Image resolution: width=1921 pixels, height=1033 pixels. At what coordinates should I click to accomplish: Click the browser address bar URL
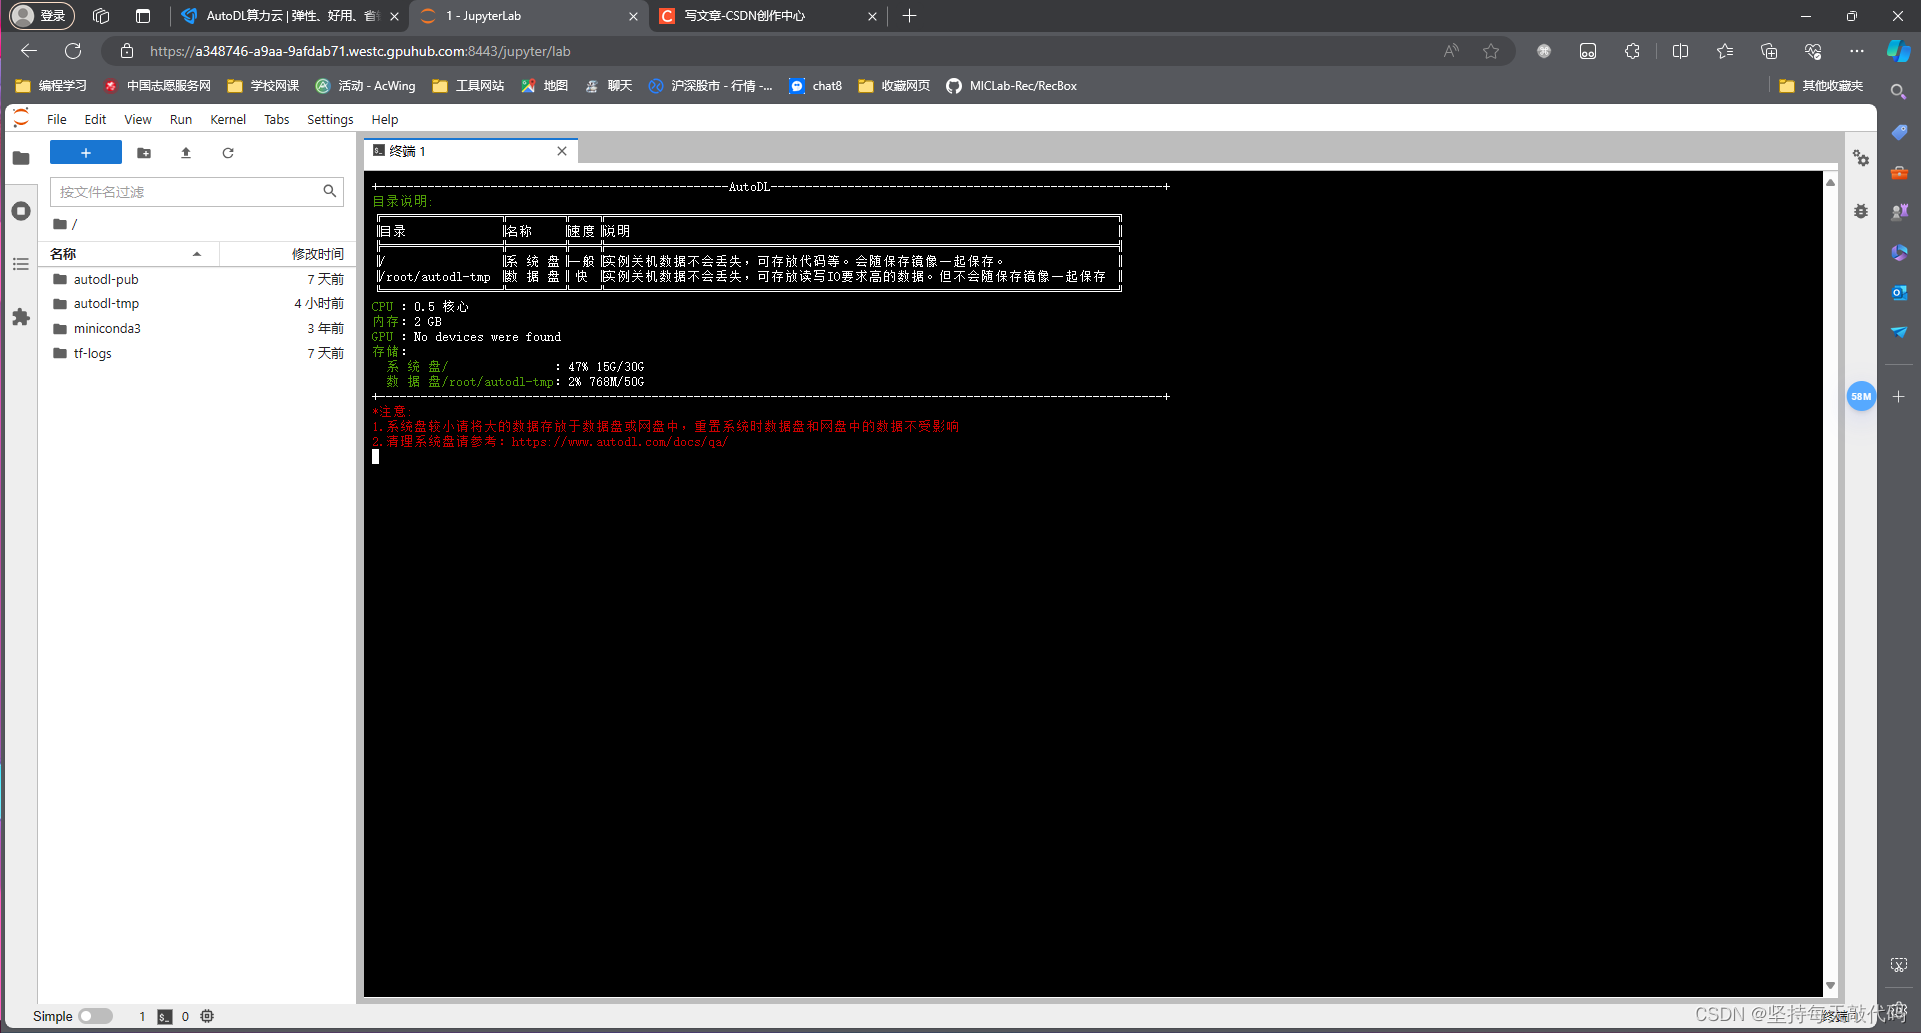(360, 51)
